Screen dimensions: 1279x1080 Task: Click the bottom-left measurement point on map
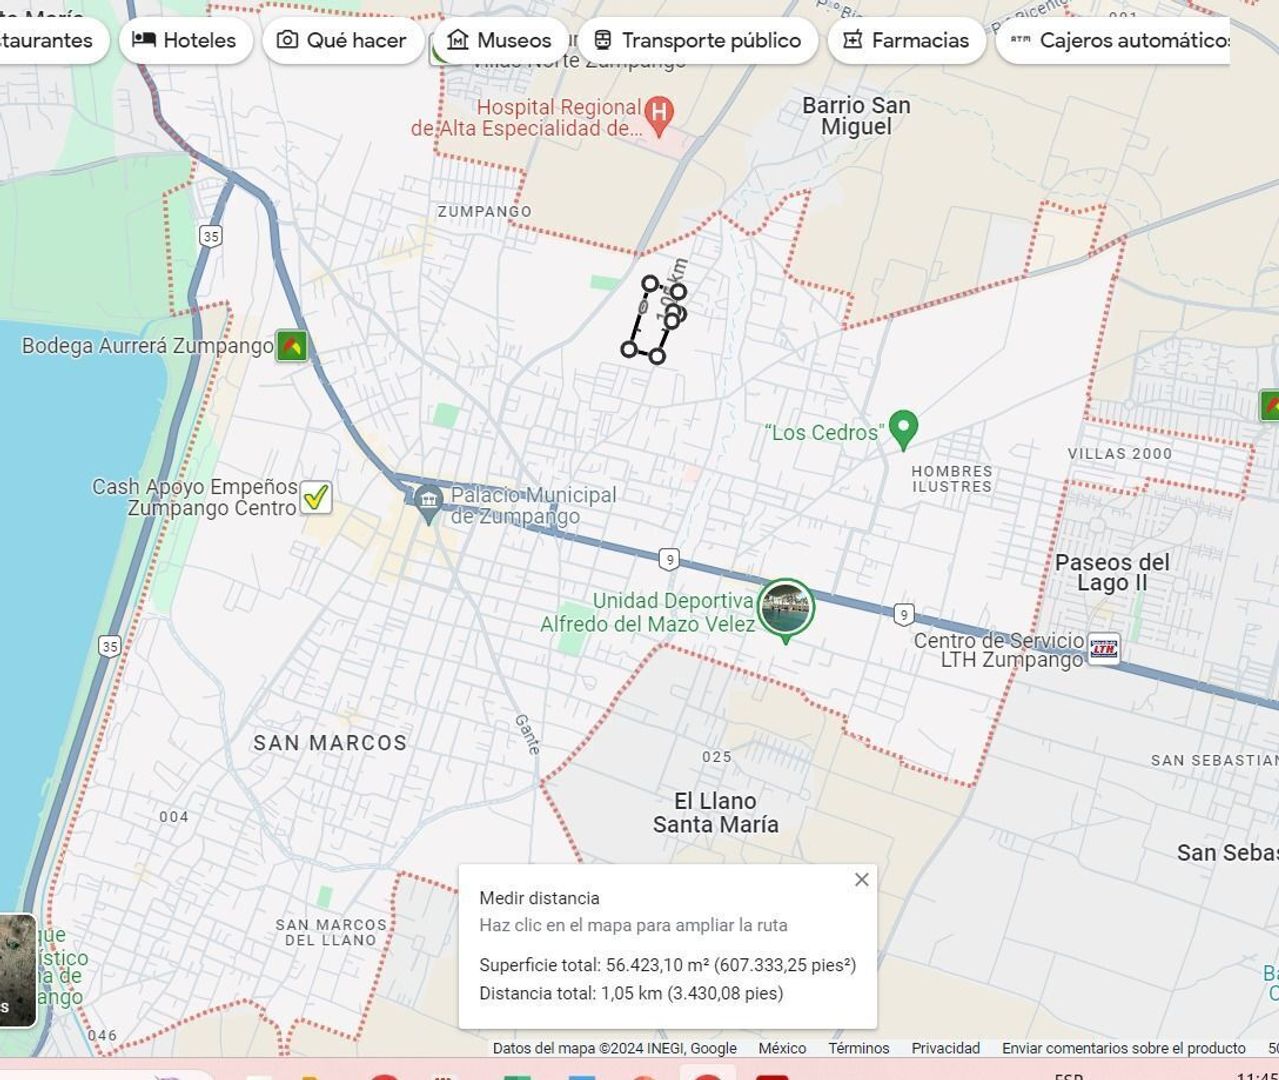[x=629, y=349]
